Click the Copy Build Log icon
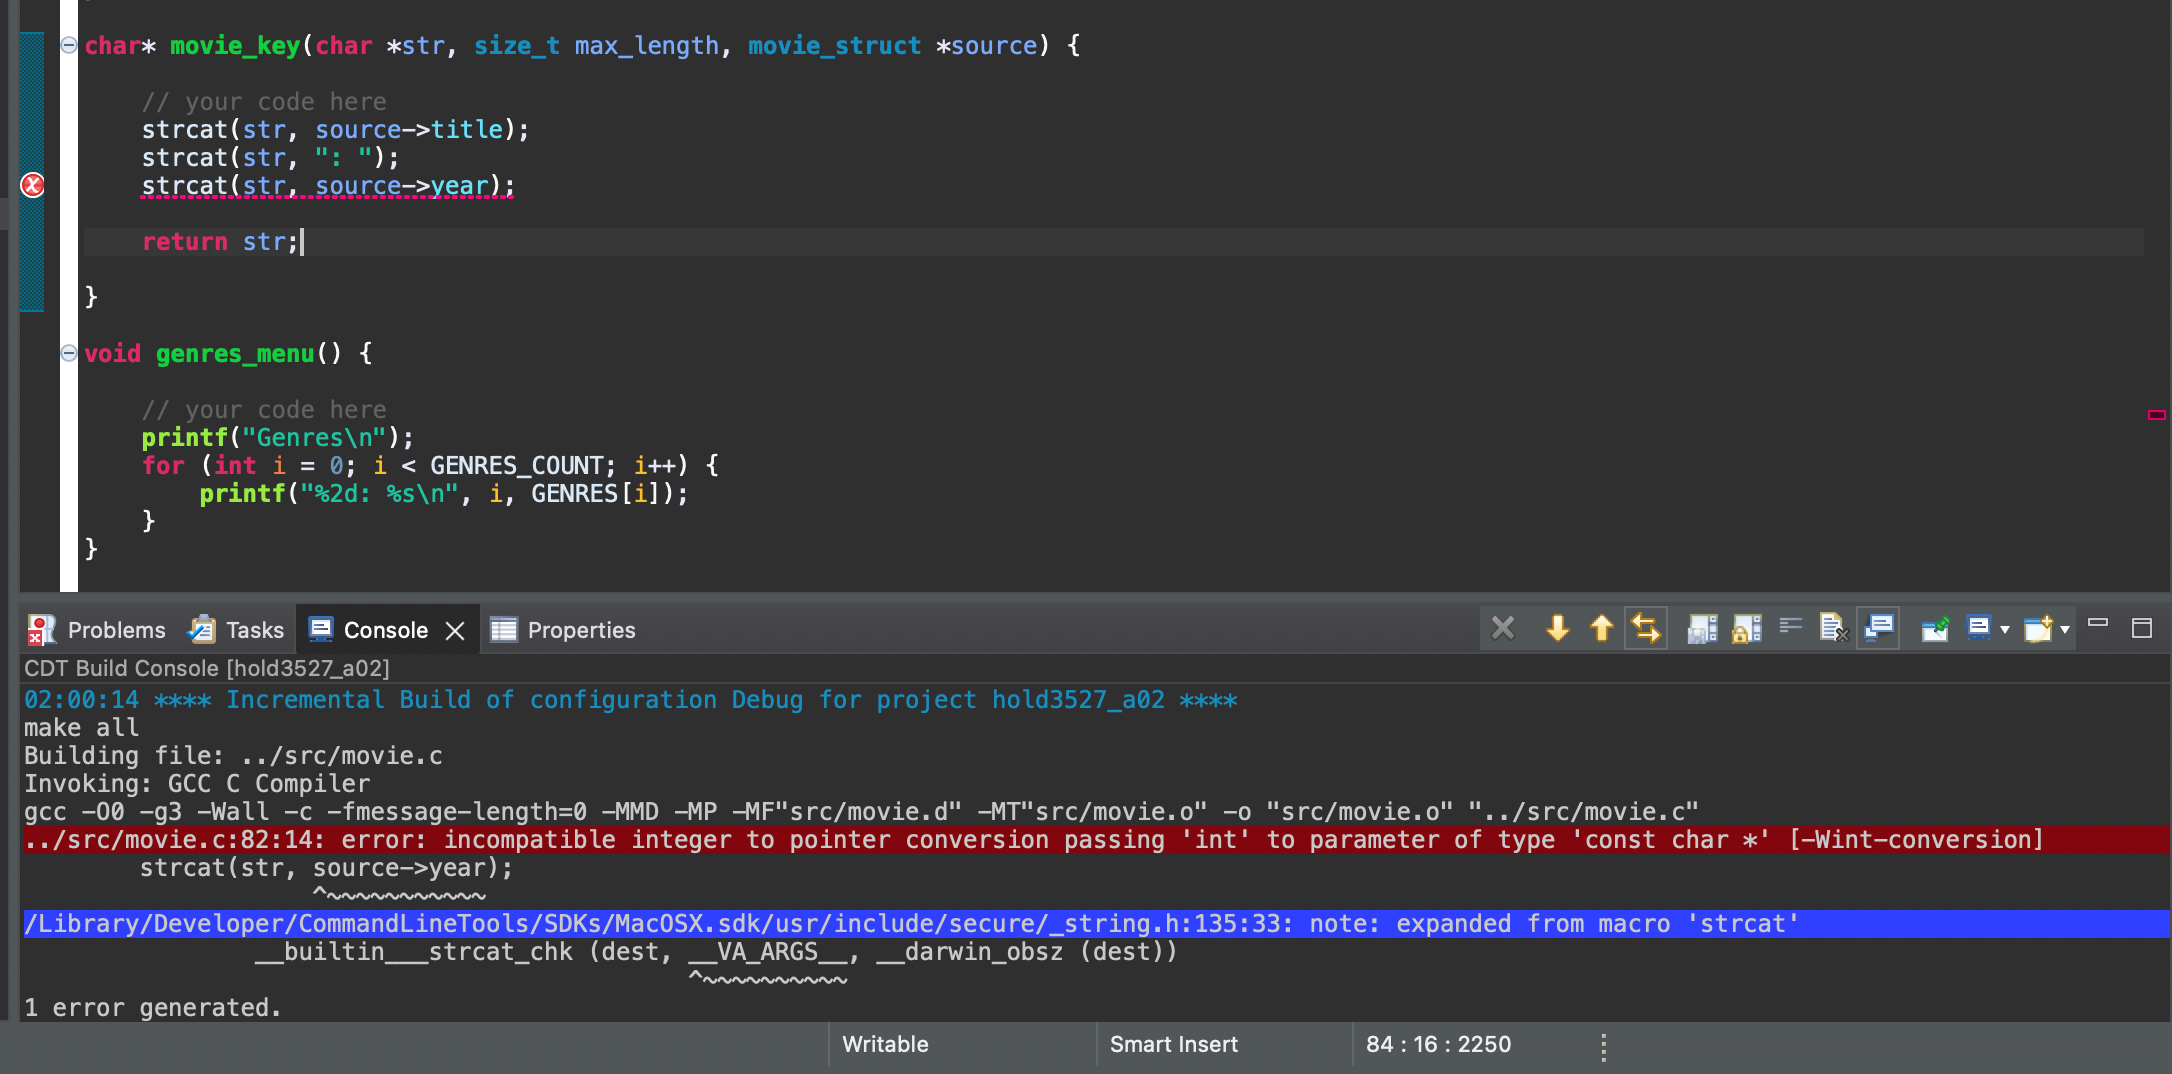 point(1701,628)
